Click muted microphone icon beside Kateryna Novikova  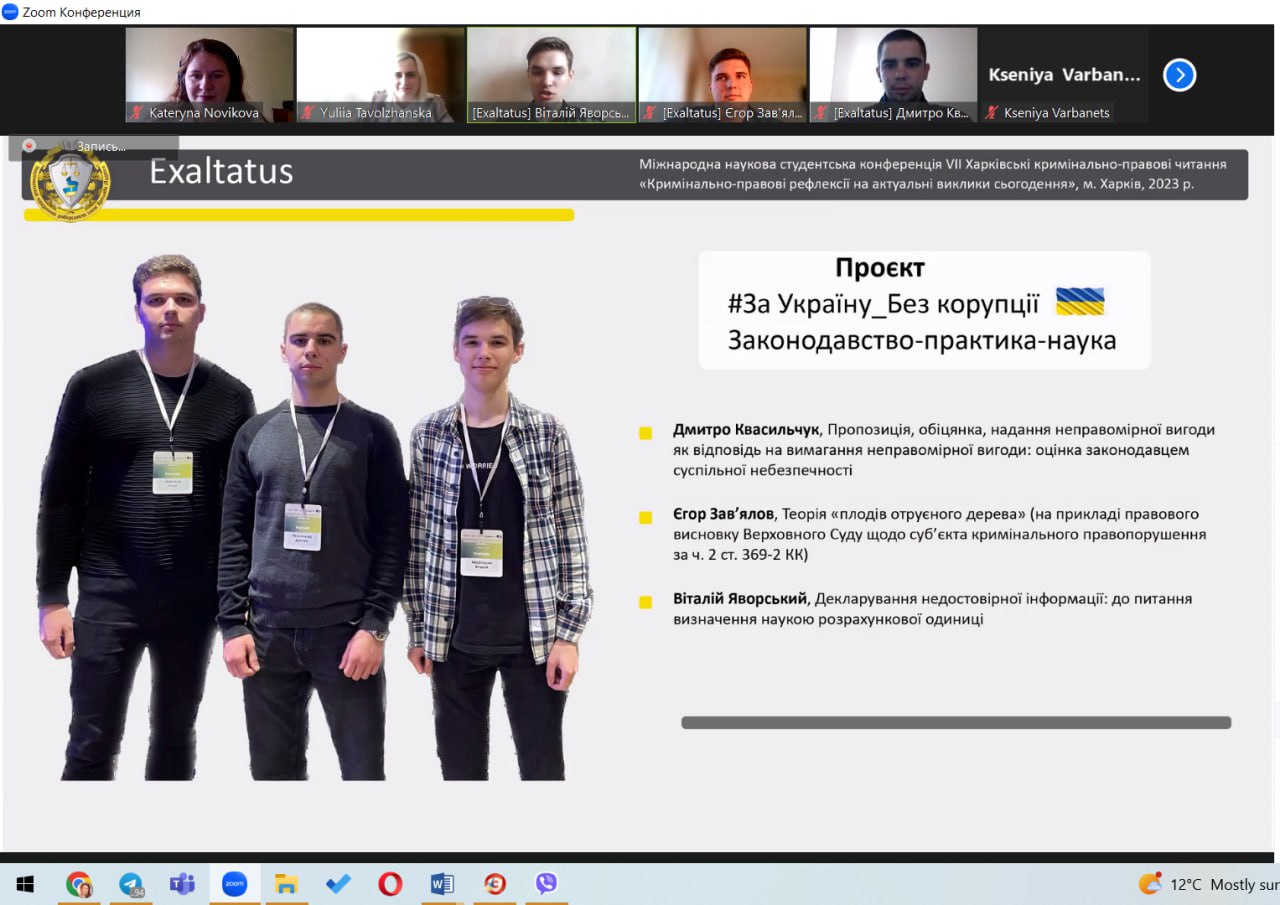click(x=137, y=113)
